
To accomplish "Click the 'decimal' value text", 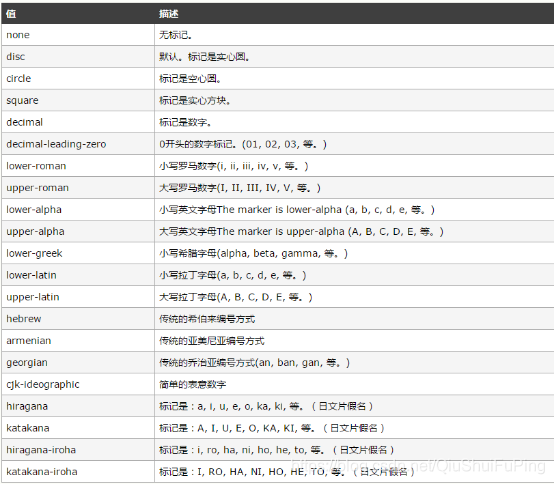I will pos(24,122).
